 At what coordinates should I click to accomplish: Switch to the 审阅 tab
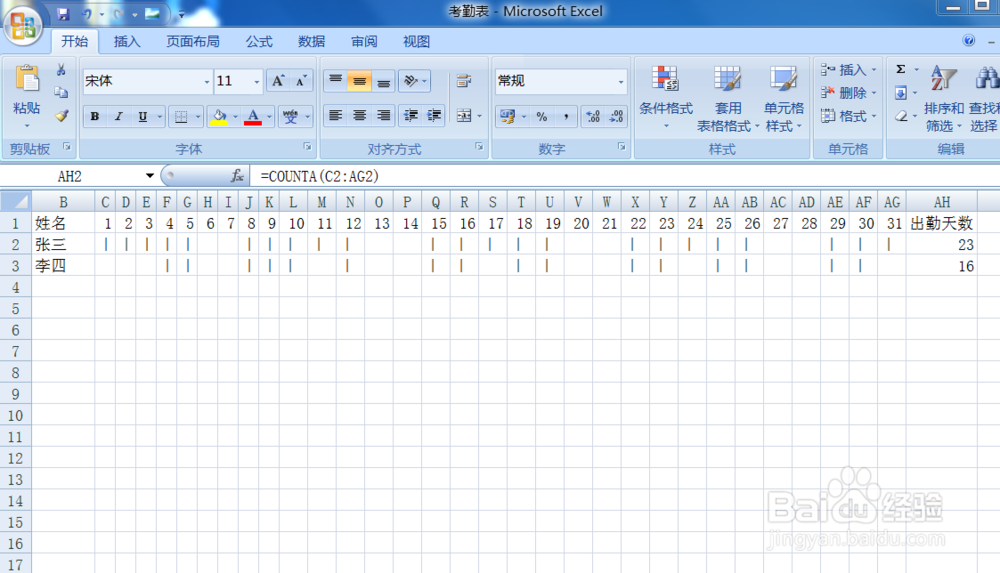(x=364, y=41)
